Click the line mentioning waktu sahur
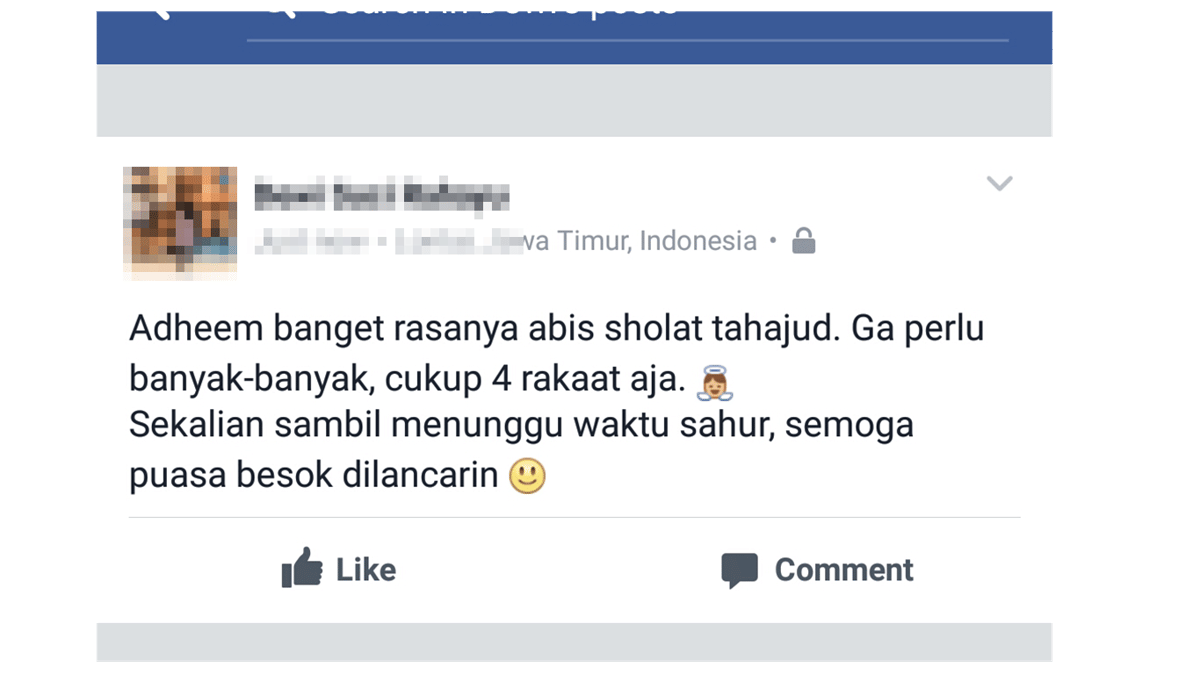Viewport: 1200px width, 674px height. pyautogui.click(x=521, y=425)
